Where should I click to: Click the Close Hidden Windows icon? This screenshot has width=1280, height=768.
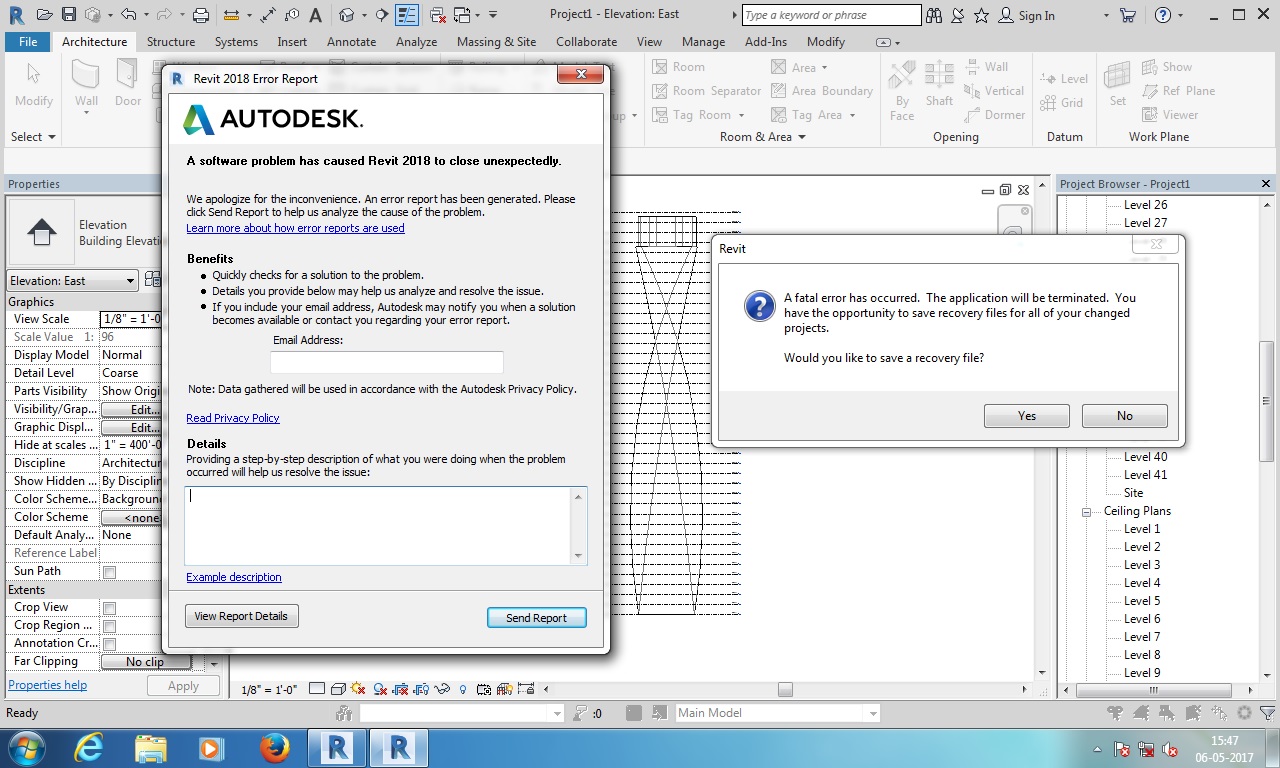point(436,15)
